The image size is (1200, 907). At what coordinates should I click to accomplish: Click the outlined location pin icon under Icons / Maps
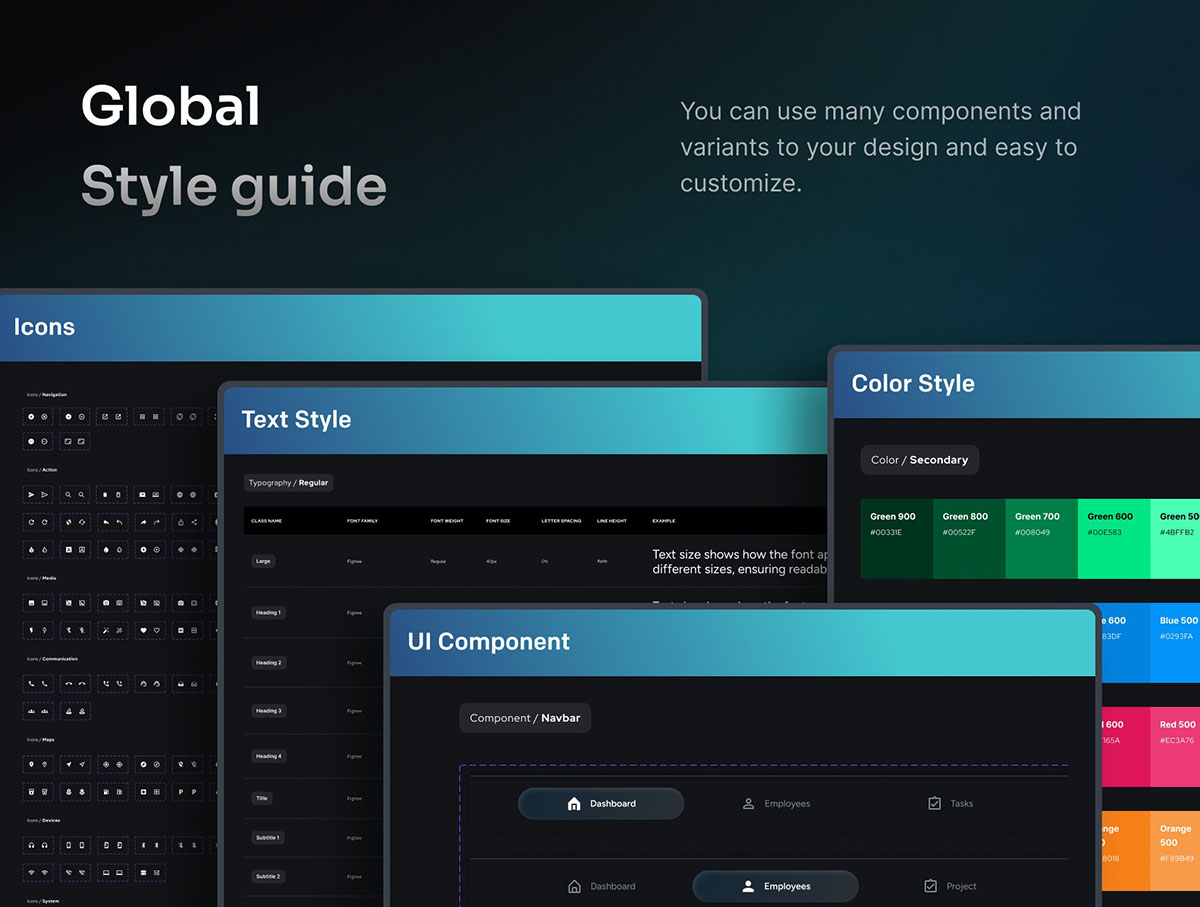(x=44, y=764)
